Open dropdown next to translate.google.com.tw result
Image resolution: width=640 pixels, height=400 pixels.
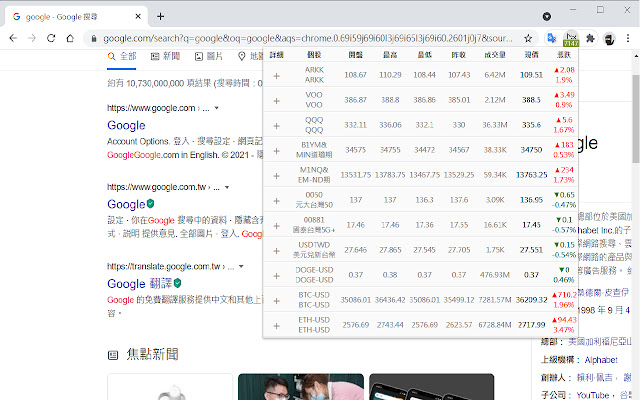coord(241,267)
